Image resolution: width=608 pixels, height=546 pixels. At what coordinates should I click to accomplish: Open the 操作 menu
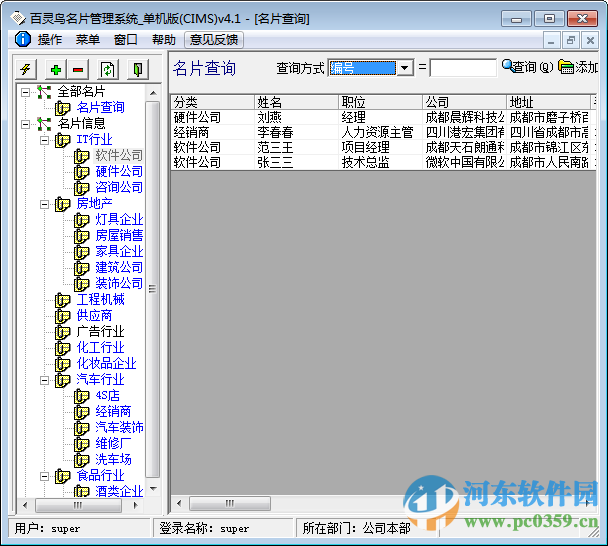pos(50,40)
